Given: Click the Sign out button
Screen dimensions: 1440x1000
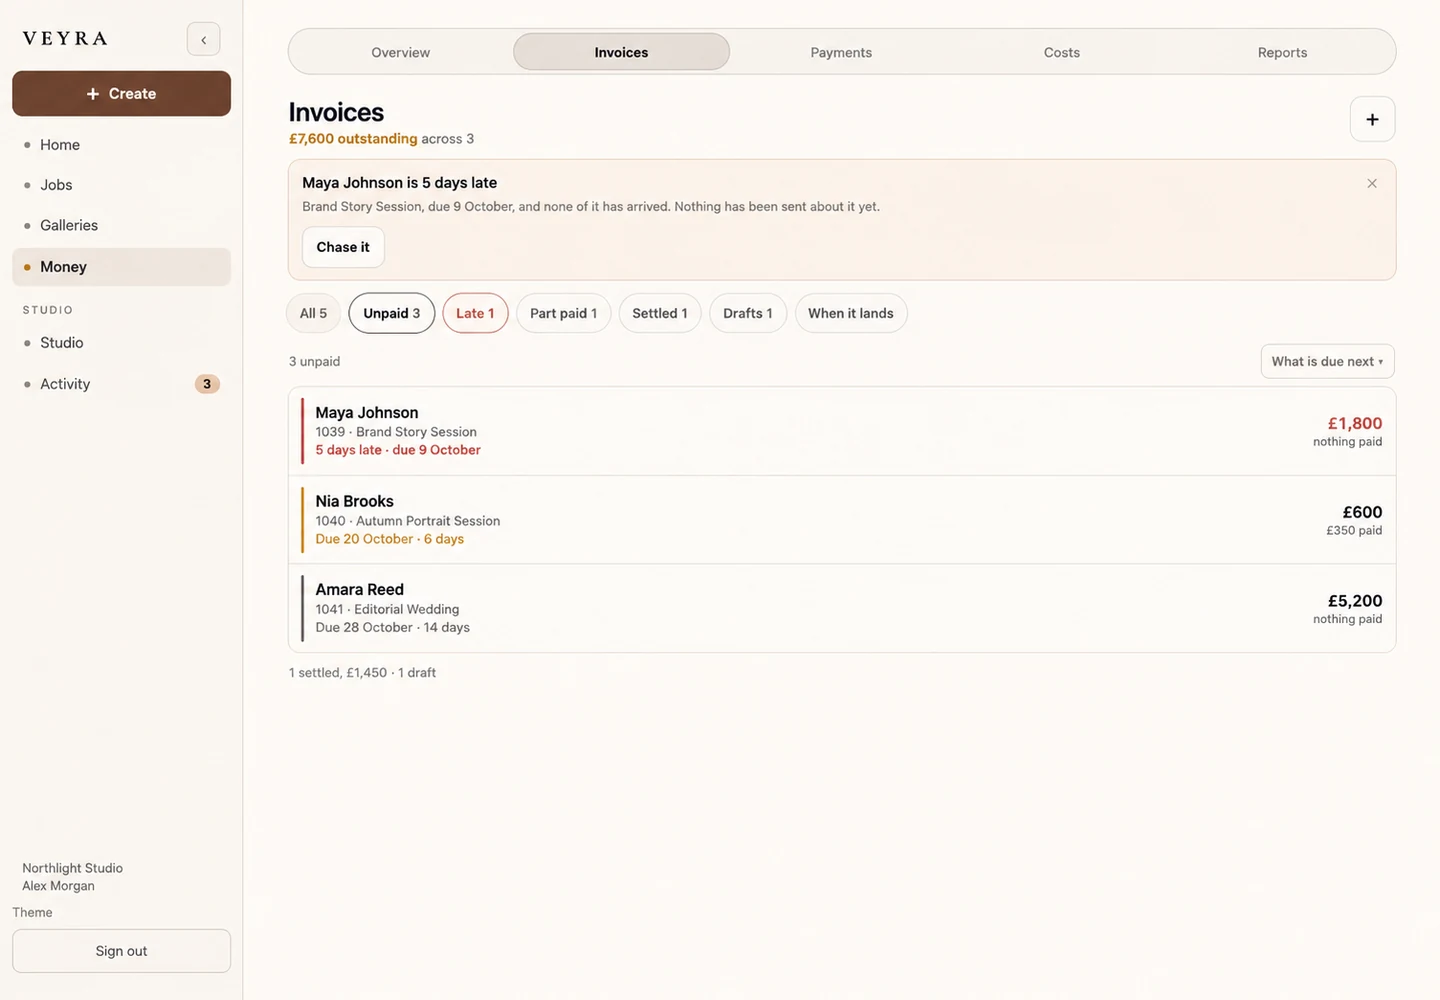Looking at the screenshot, I should (121, 951).
